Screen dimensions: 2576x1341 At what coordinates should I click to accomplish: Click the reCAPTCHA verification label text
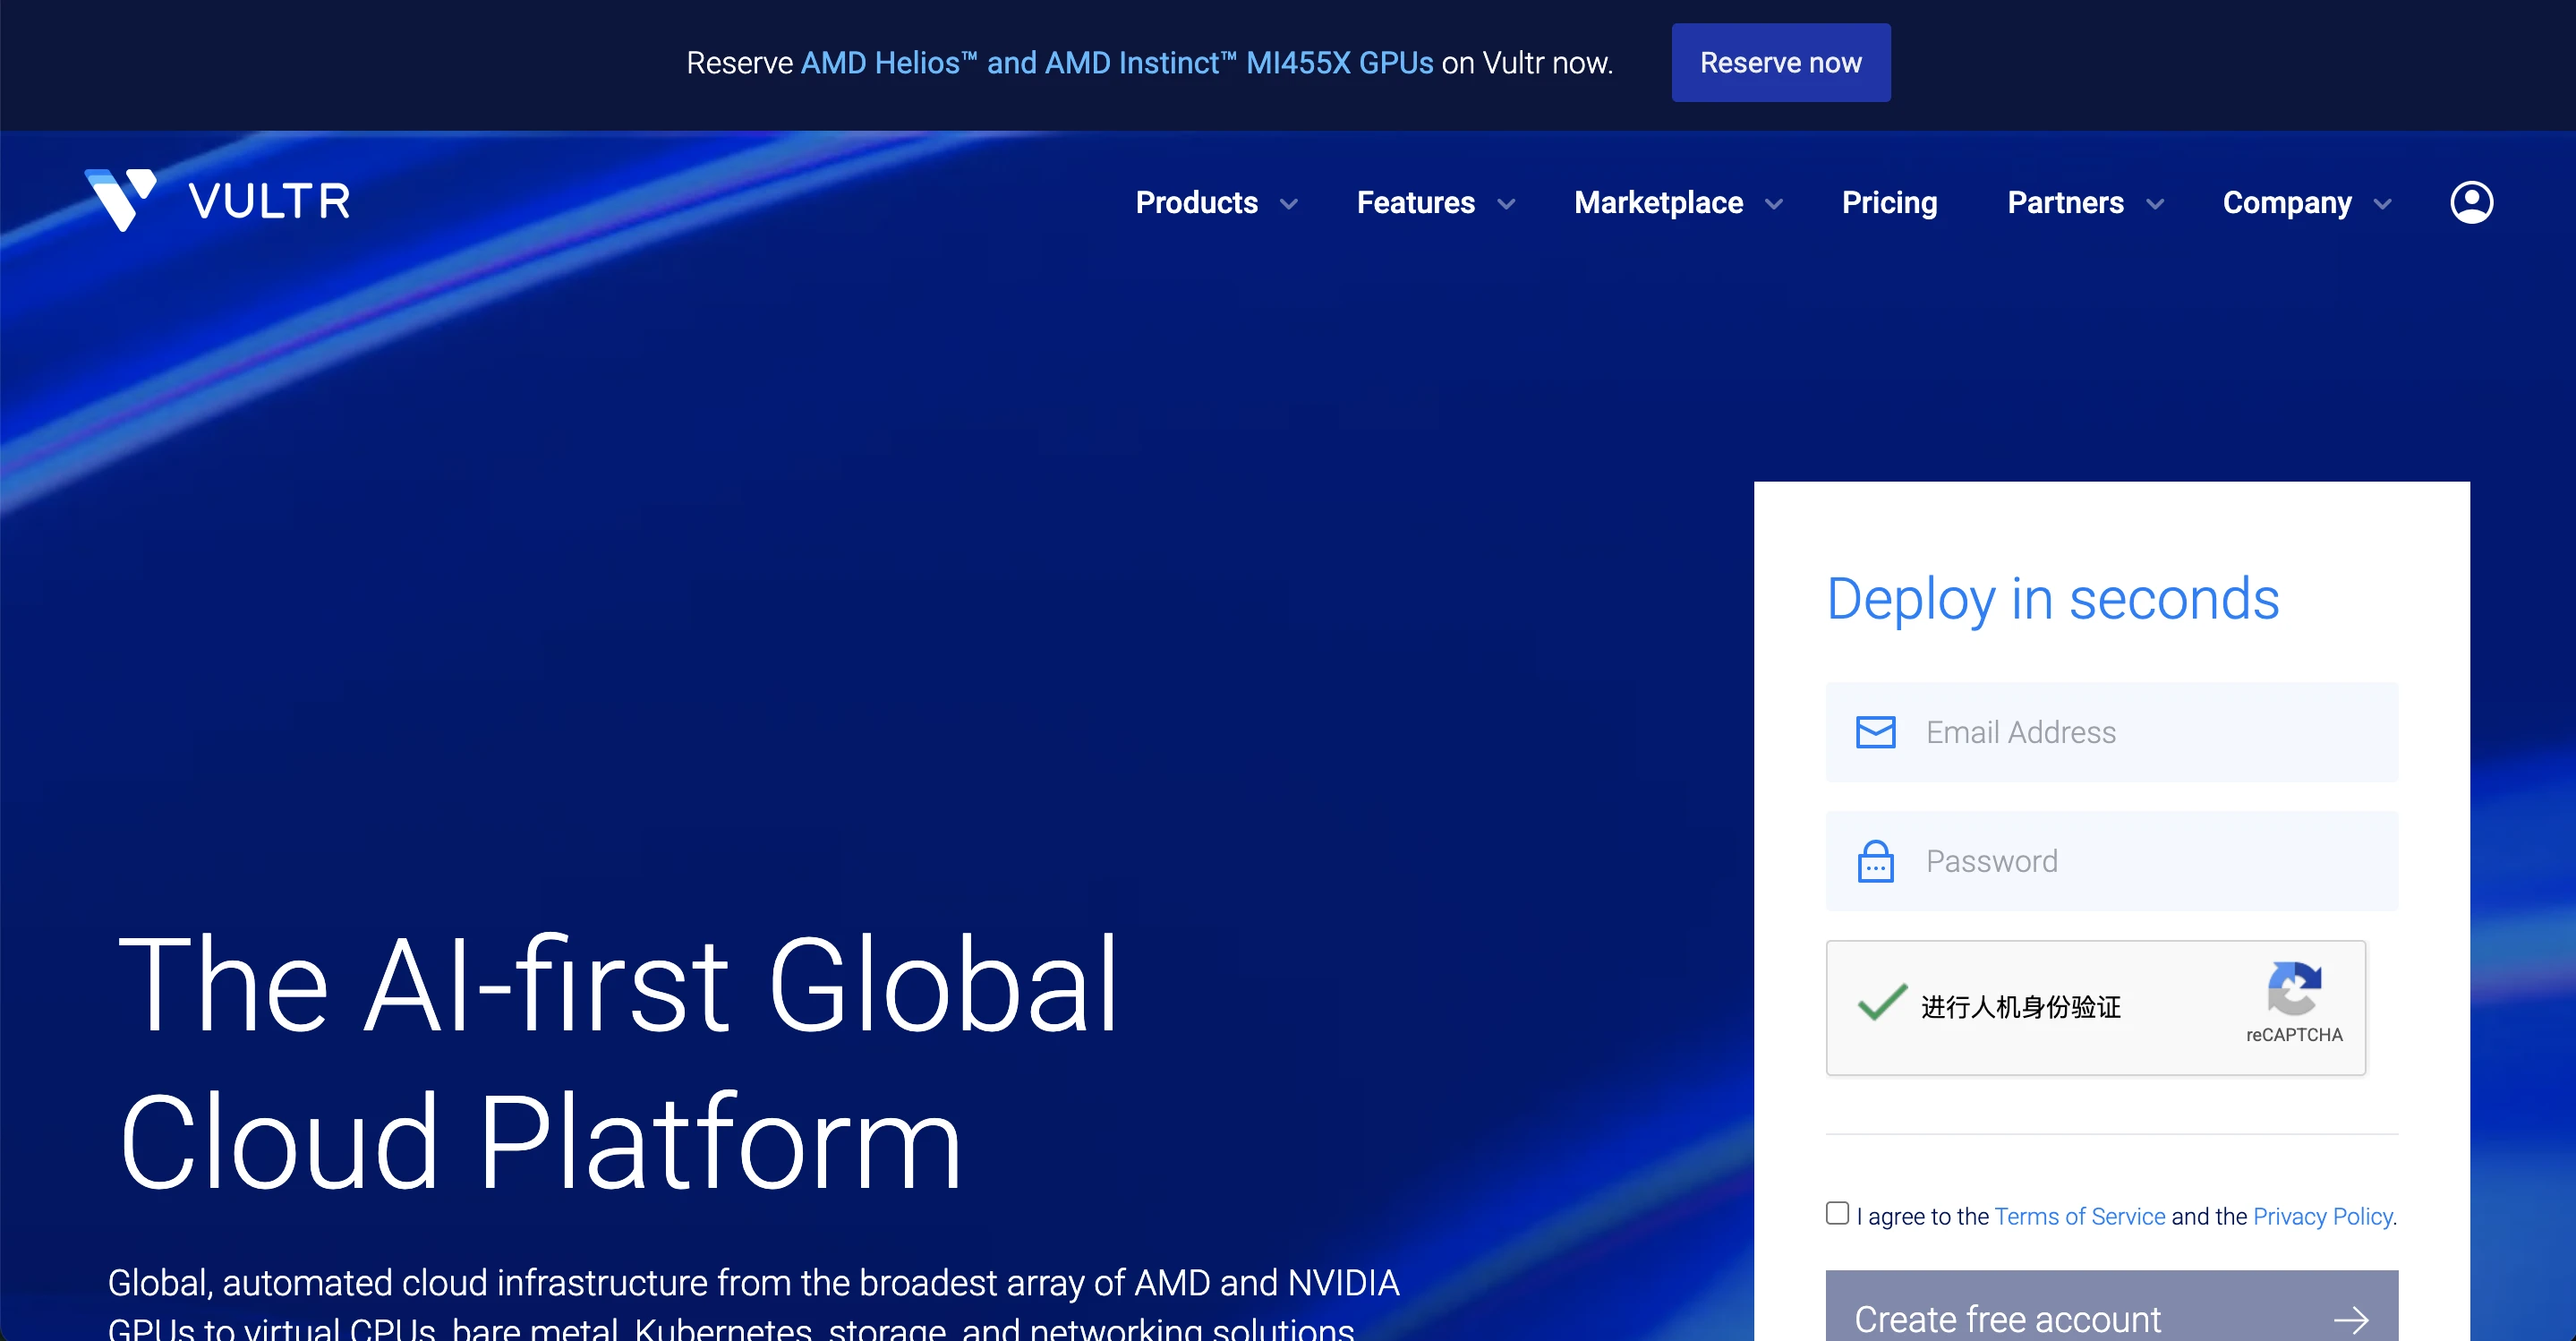click(2020, 1006)
